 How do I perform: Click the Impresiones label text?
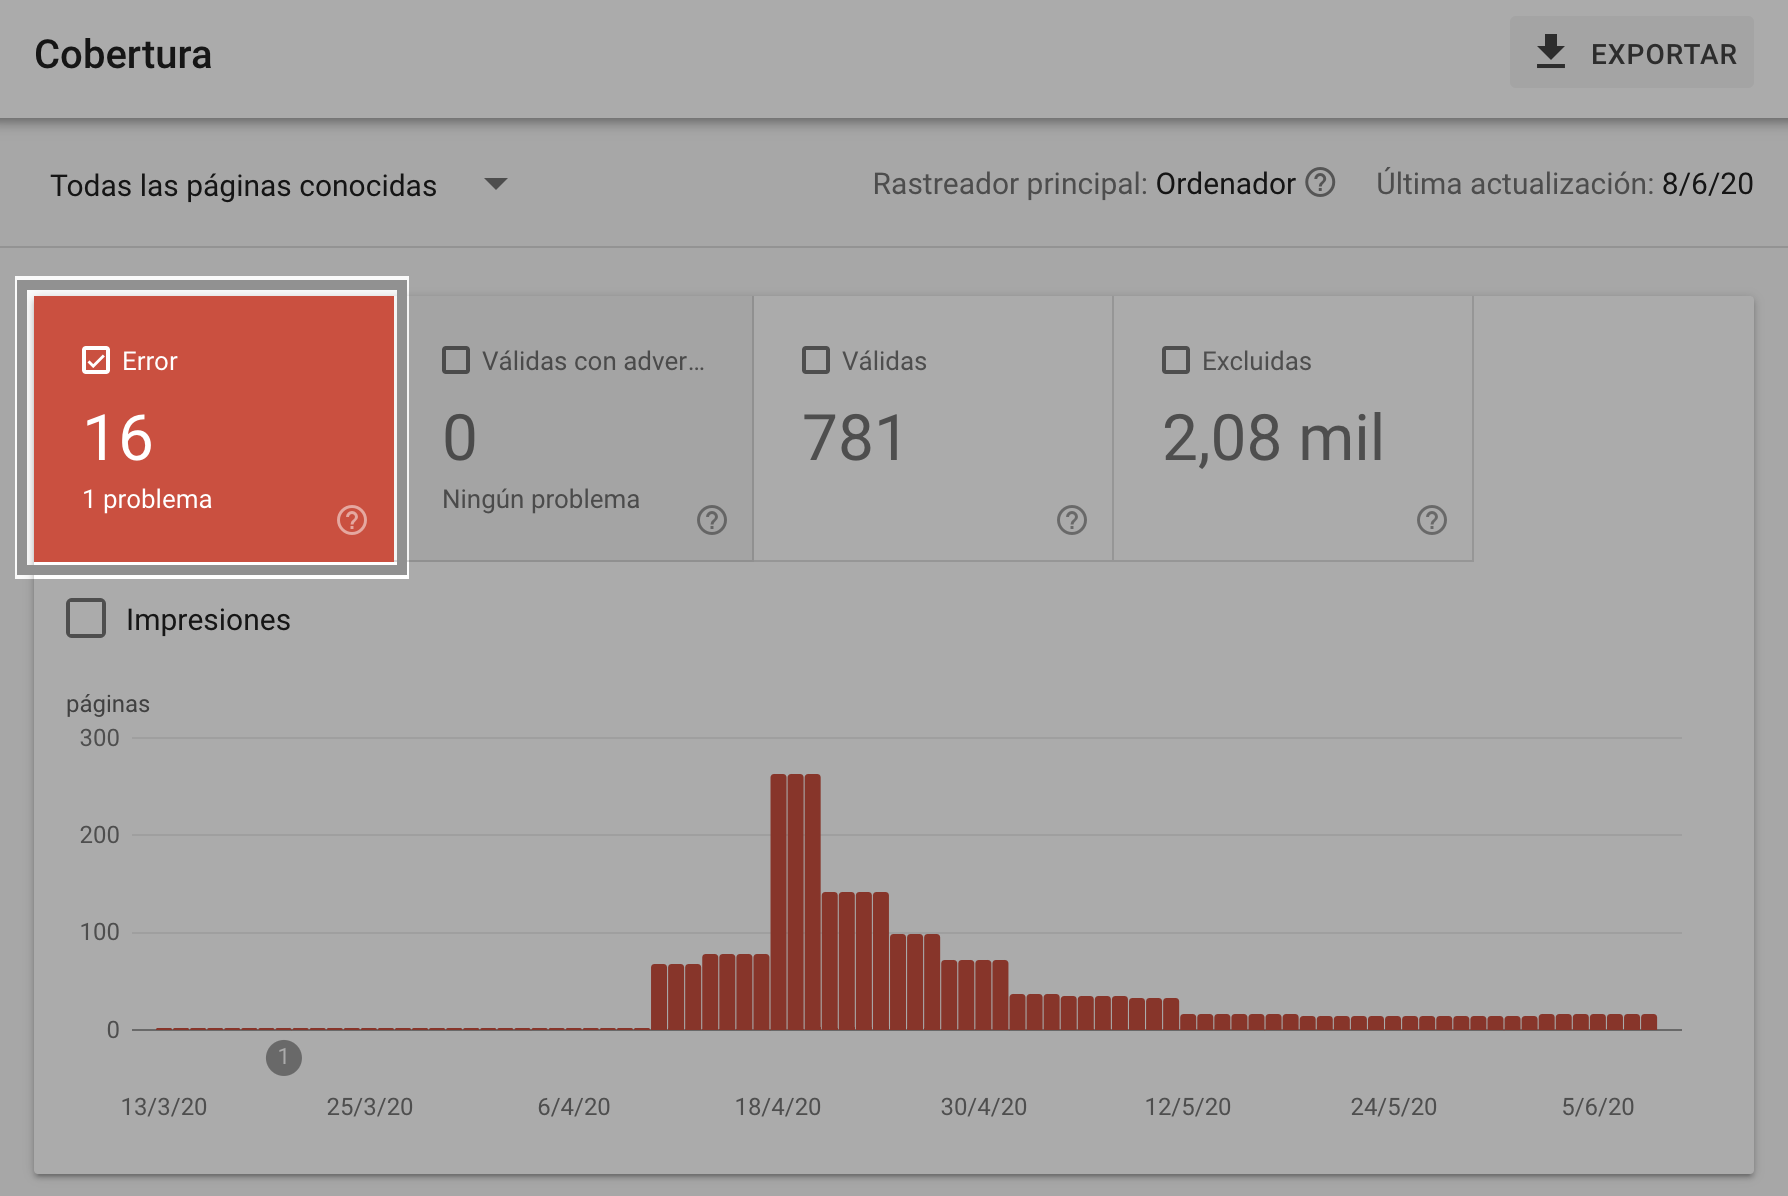(x=208, y=620)
